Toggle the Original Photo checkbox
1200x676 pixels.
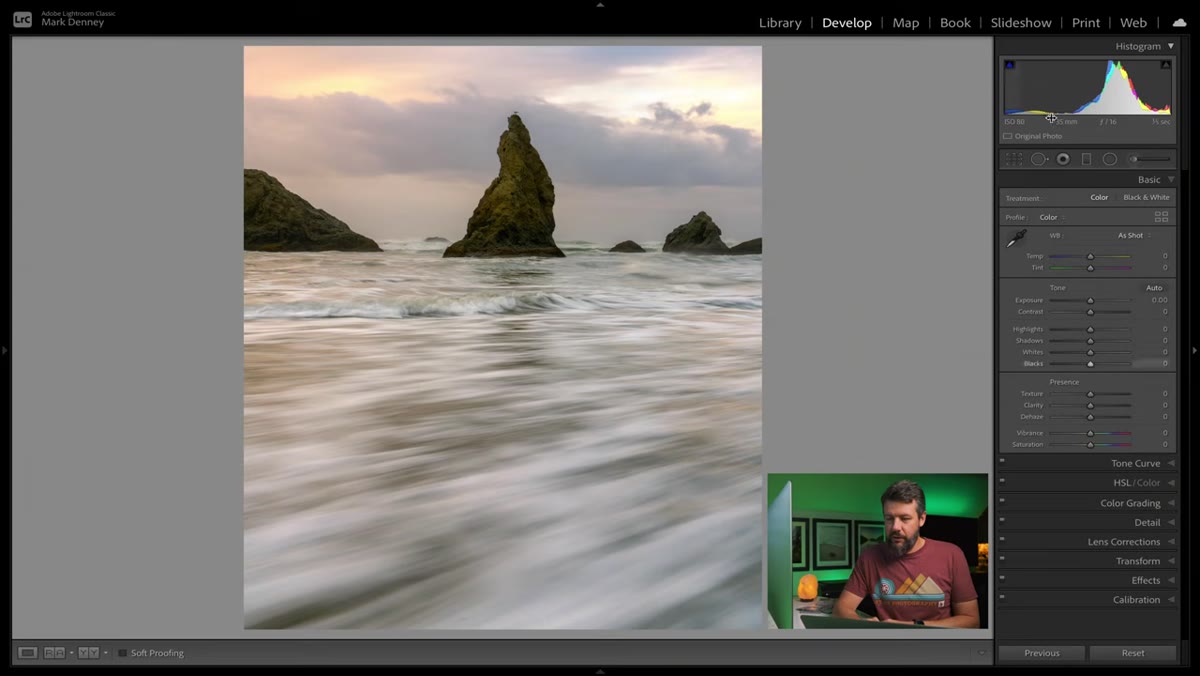tap(1007, 136)
